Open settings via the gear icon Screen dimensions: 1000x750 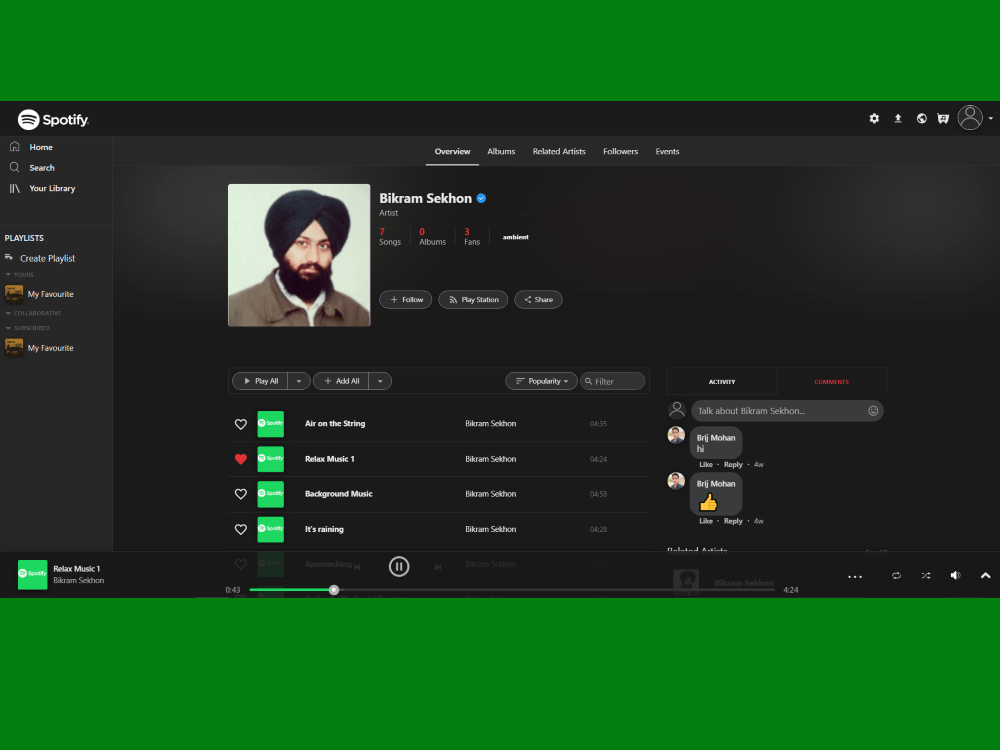[x=873, y=118]
